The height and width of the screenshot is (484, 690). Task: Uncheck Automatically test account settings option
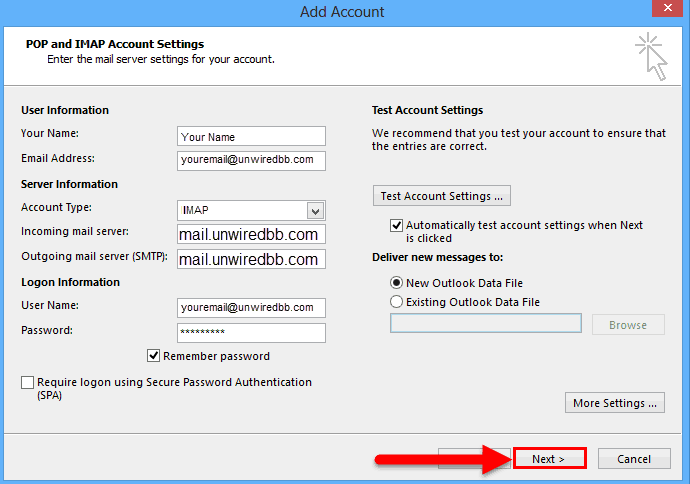point(396,225)
